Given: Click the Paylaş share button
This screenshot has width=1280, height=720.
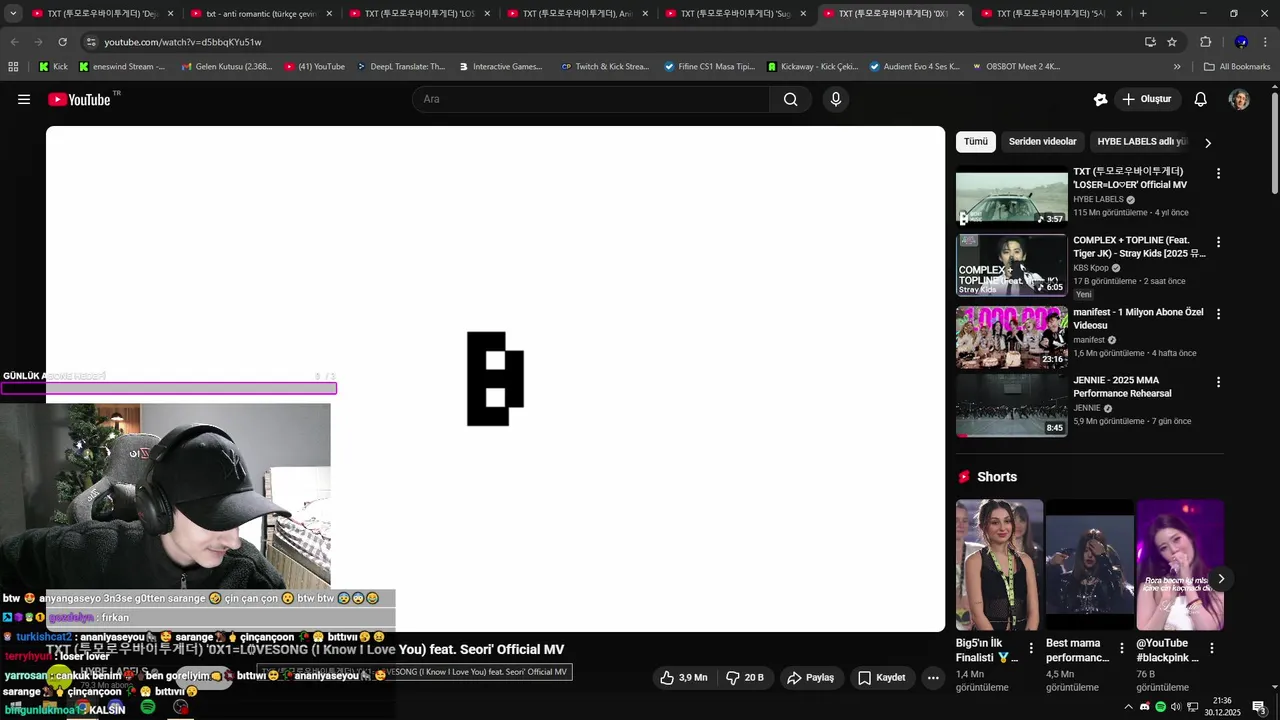Looking at the screenshot, I should coord(810,677).
